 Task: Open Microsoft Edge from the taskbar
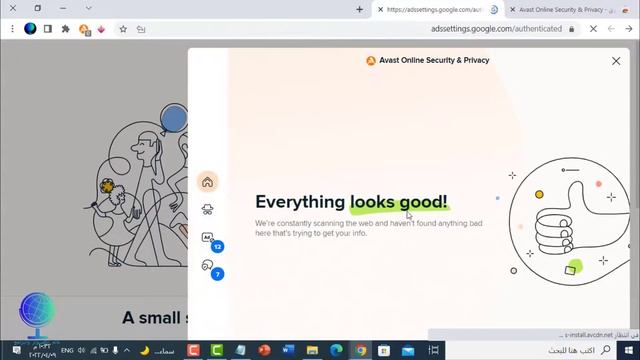[x=336, y=350]
